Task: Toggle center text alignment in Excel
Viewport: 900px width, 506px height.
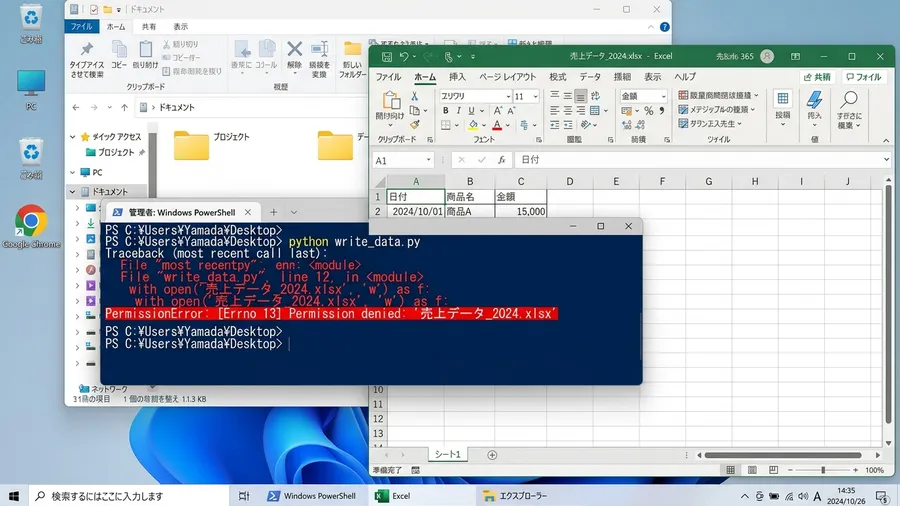Action: pos(568,110)
